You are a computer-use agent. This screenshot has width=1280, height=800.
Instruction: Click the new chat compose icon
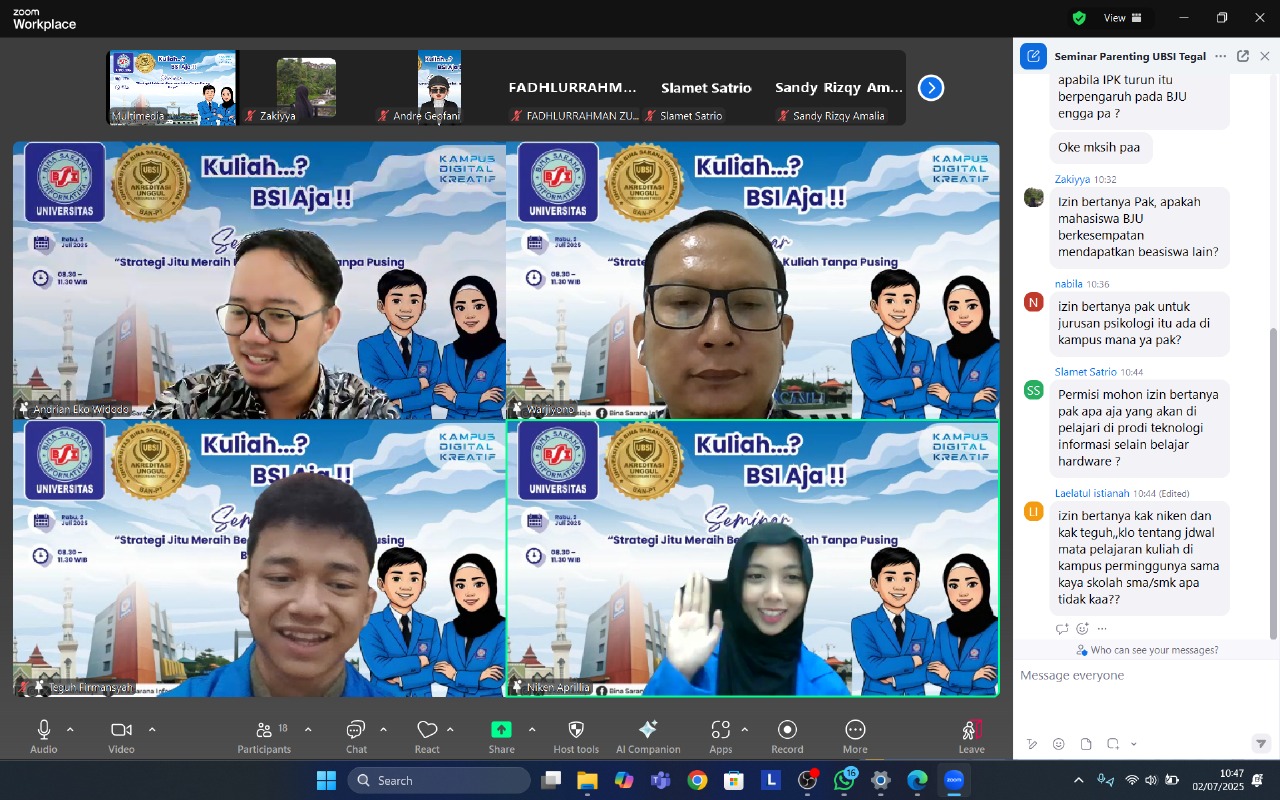pos(1034,56)
